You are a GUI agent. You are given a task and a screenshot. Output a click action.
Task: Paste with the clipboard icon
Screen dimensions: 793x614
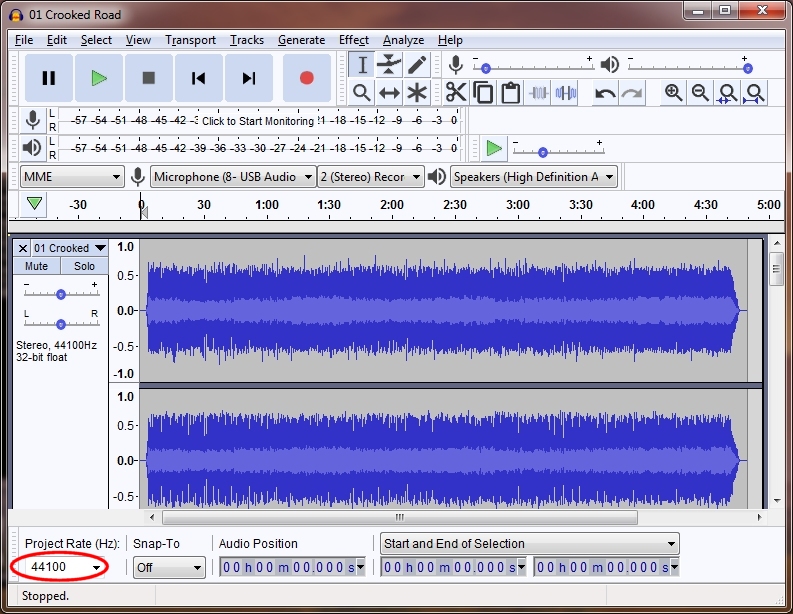(511, 93)
